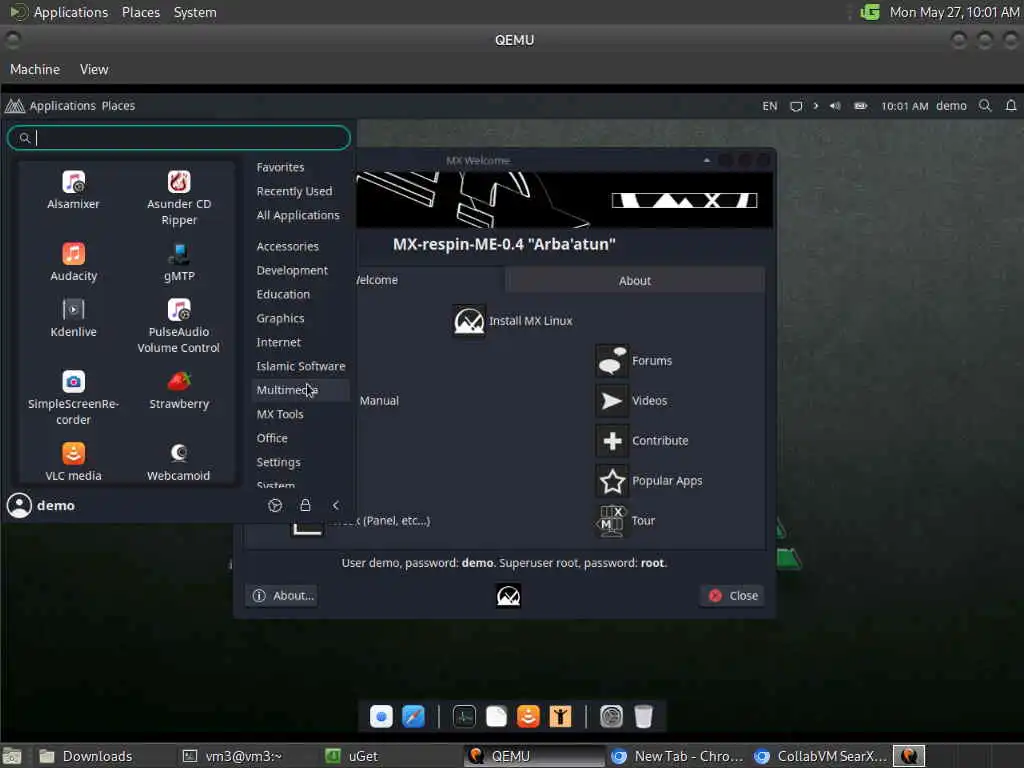1024x768 pixels.
Task: Click the Contribute plus icon
Action: (612, 441)
